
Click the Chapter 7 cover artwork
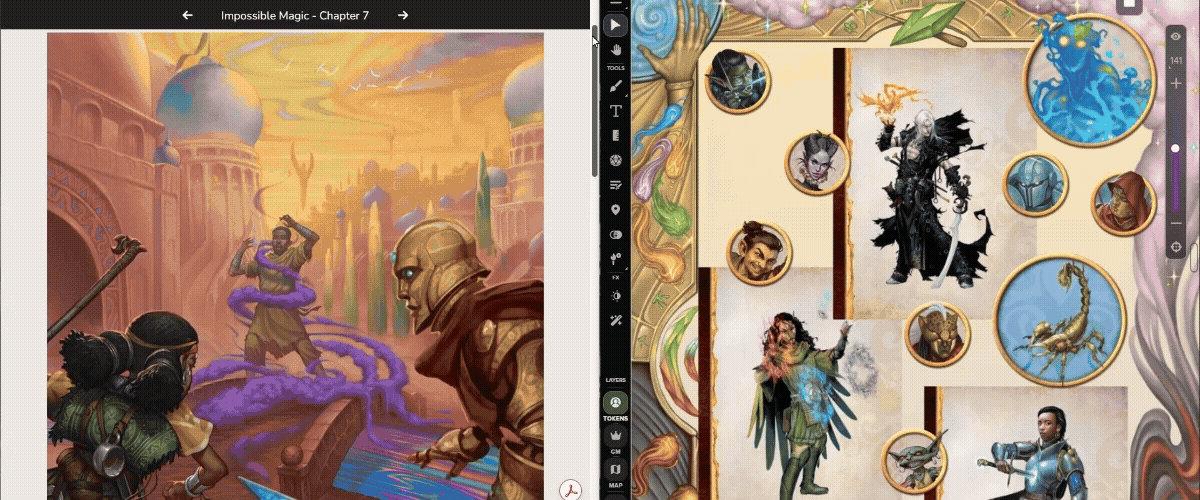point(296,266)
